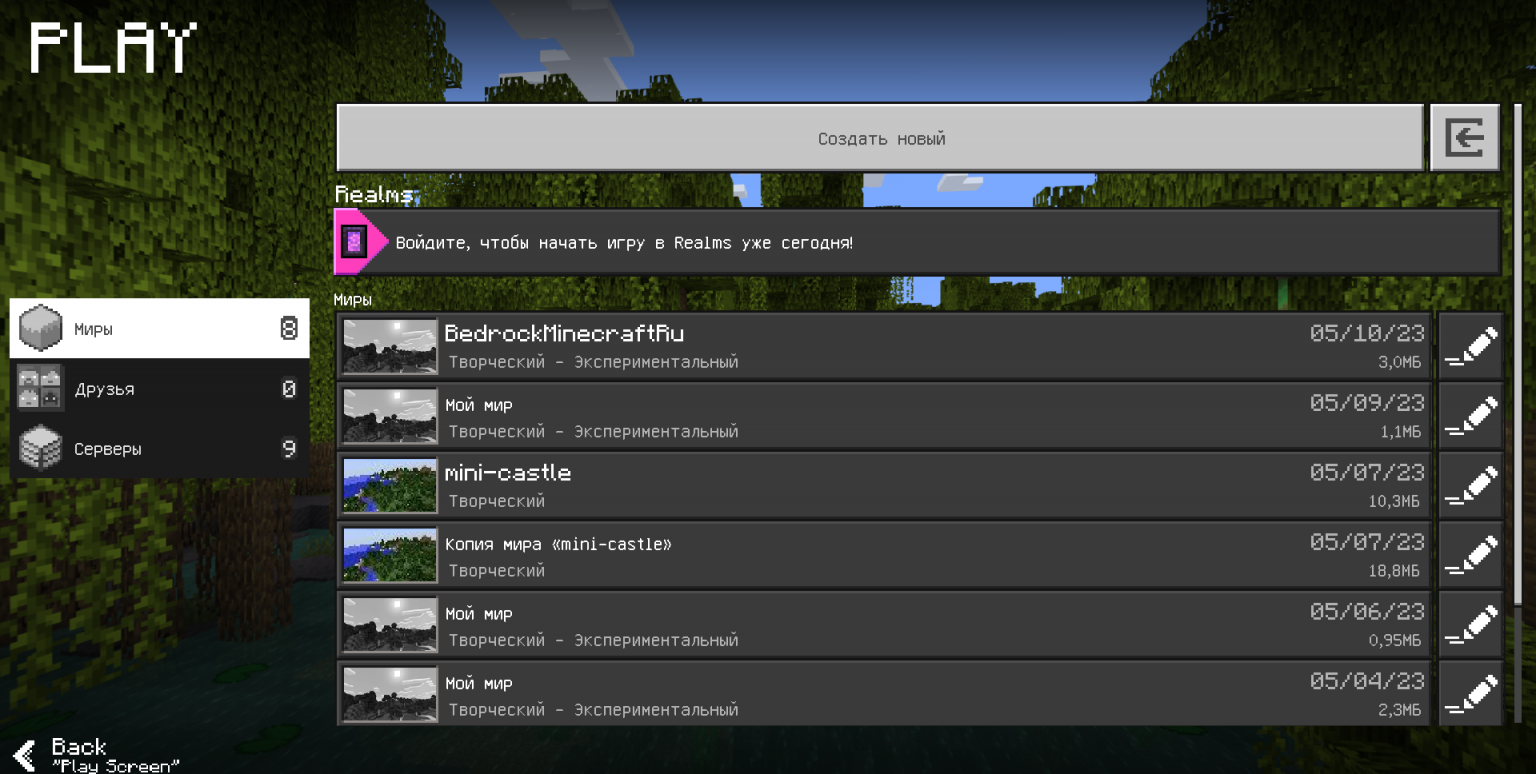Screen dimensions: 1536x774
Task: Click the Миры section heading above list
Action: point(353,299)
